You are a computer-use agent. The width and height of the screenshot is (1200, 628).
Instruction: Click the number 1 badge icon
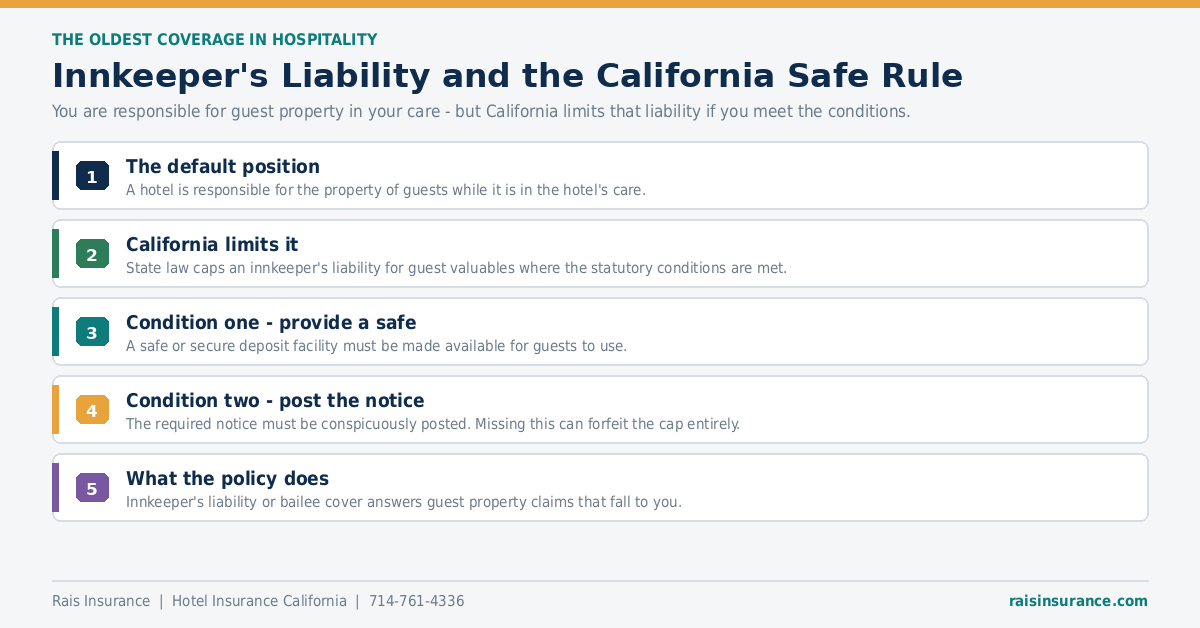(92, 176)
